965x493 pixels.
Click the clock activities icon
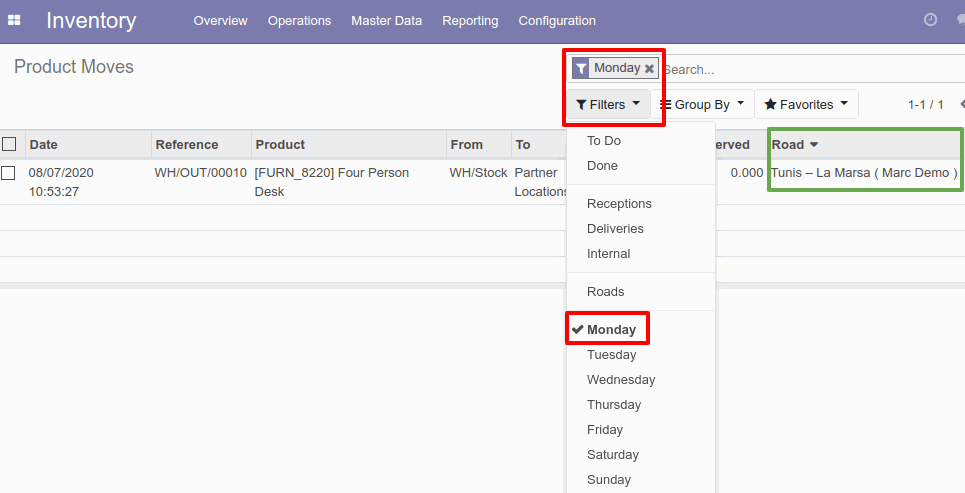pyautogui.click(x=930, y=20)
